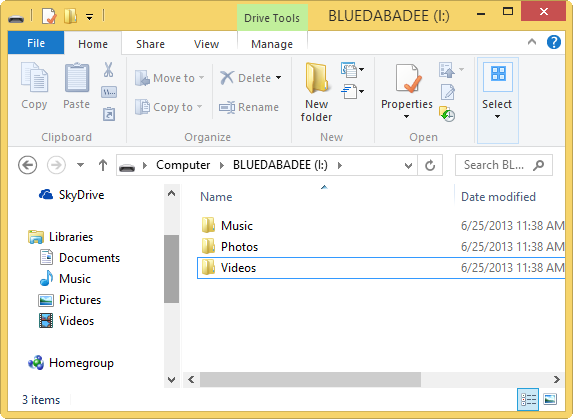Switch to large thumbnails view layout
Viewport: 573px width, 419px height.
(550, 399)
